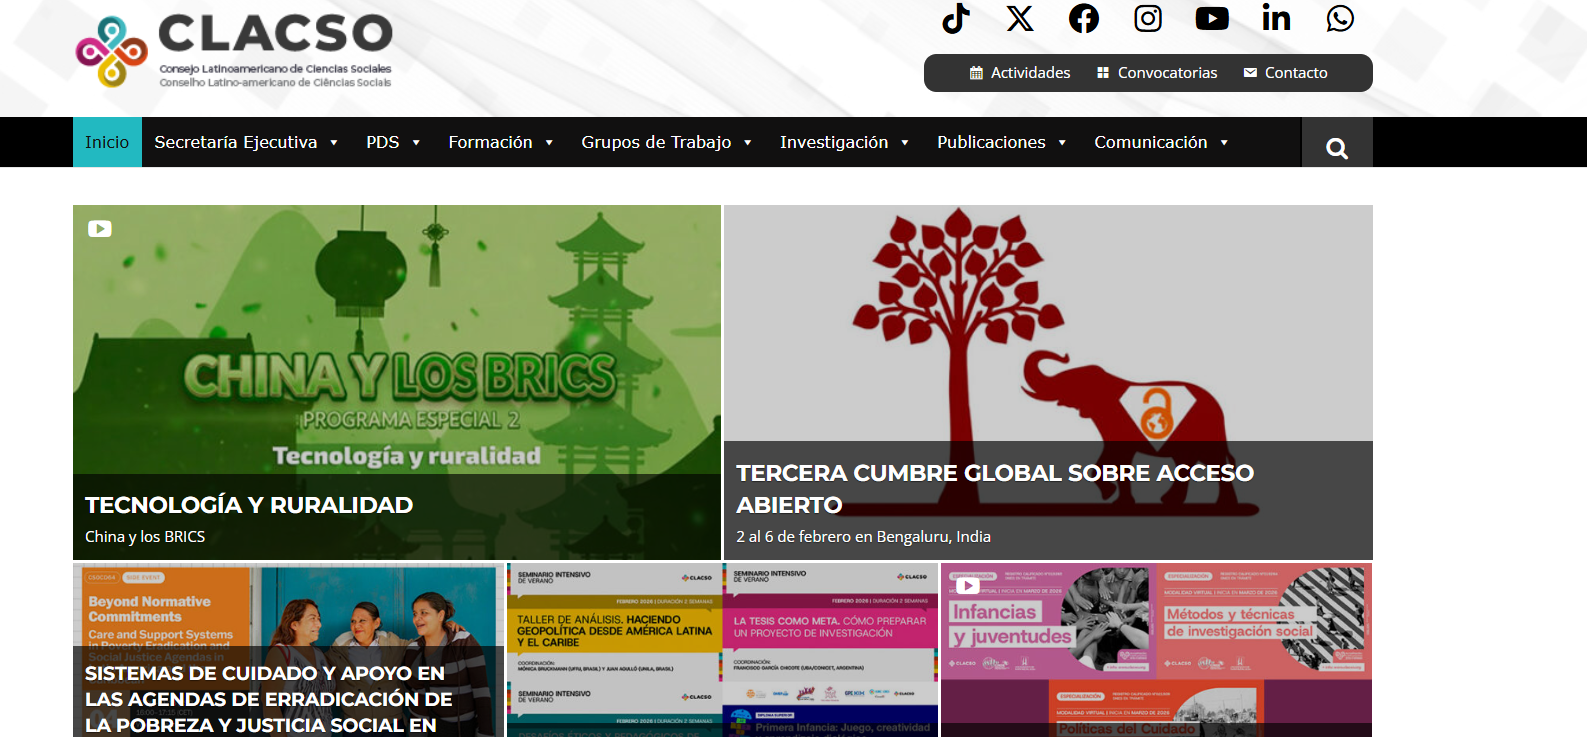Open the WhatsApp contact icon

1340,18
